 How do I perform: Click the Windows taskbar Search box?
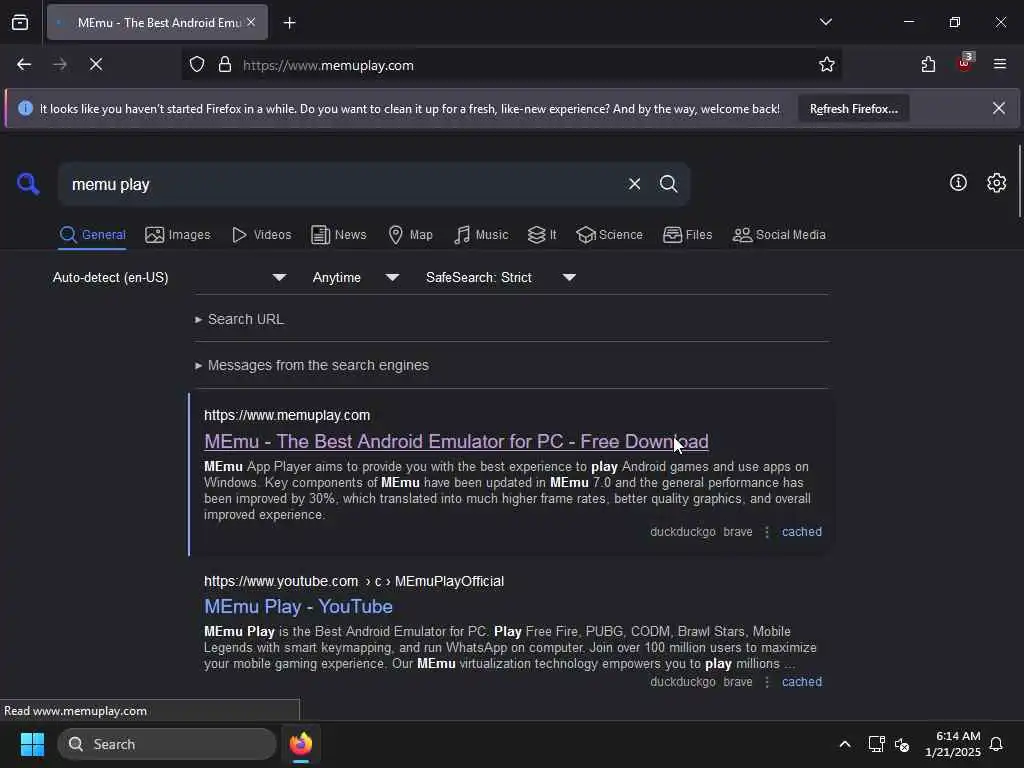(x=167, y=744)
